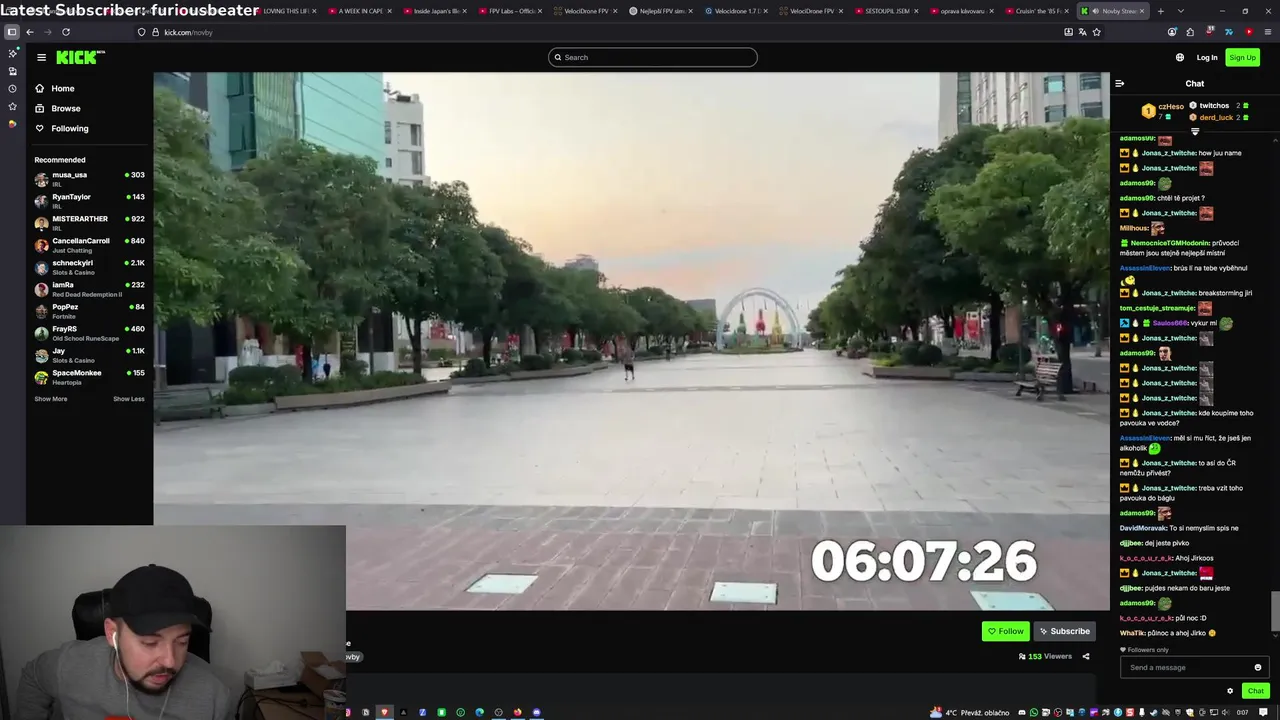
Task: Send message with green Chat button
Action: click(1255, 691)
